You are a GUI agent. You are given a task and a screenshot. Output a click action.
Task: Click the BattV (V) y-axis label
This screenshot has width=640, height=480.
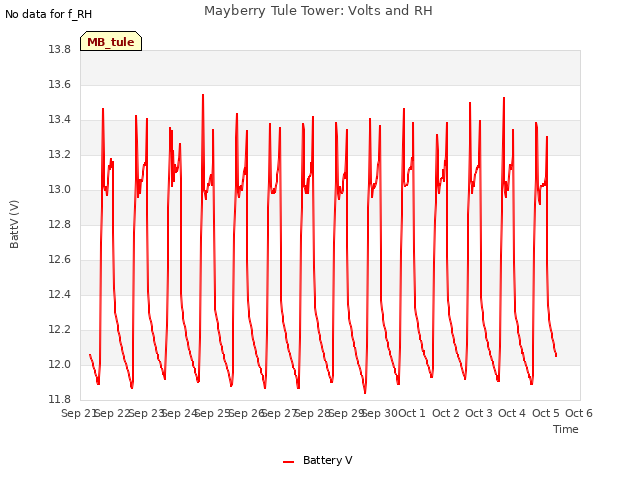(x=14, y=224)
